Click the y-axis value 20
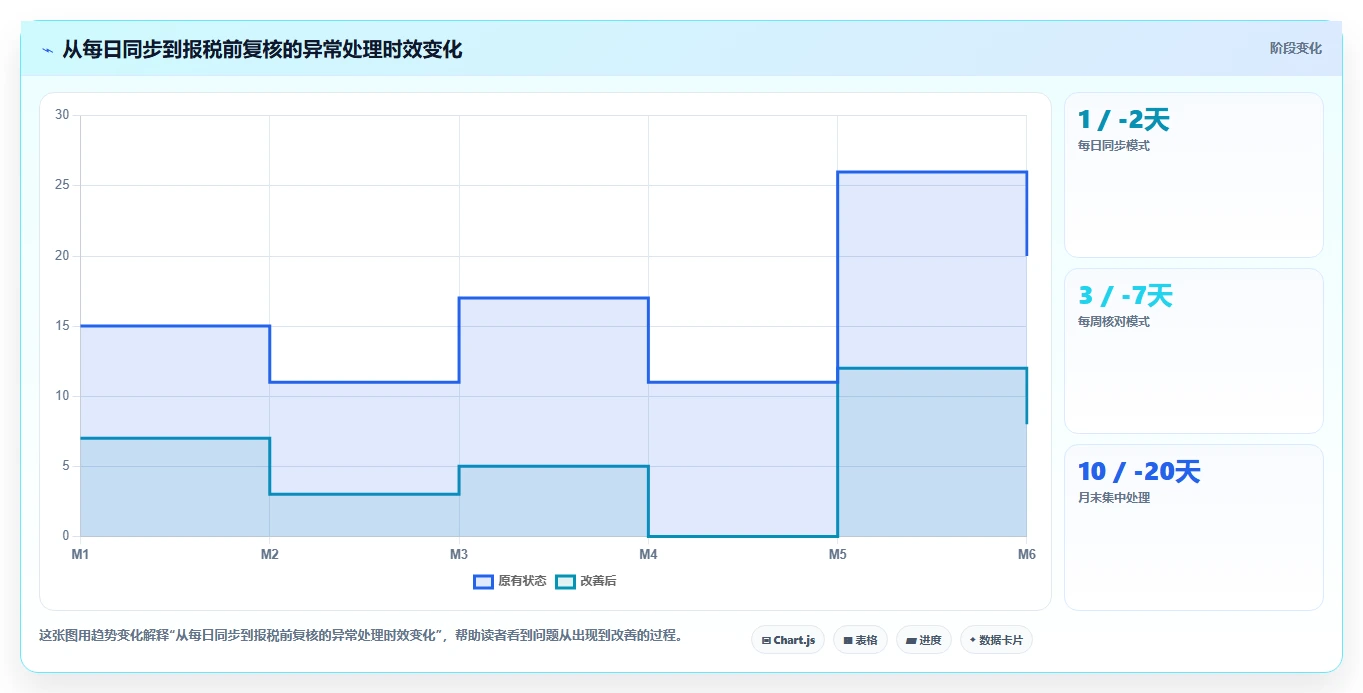Viewport: 1363px width, 693px height. (62, 256)
